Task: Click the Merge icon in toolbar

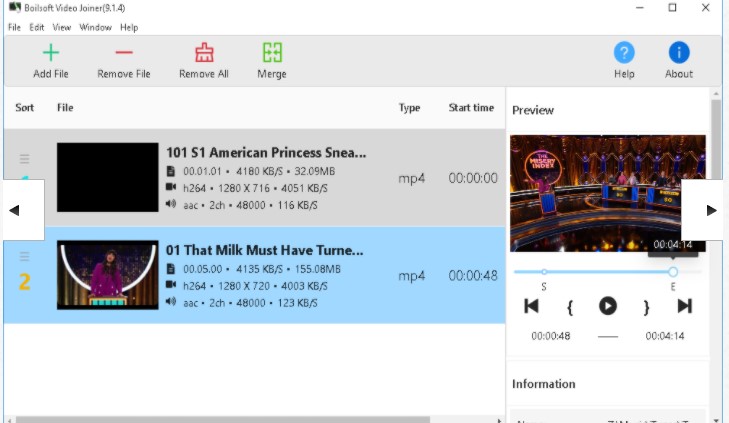Action: [x=271, y=53]
